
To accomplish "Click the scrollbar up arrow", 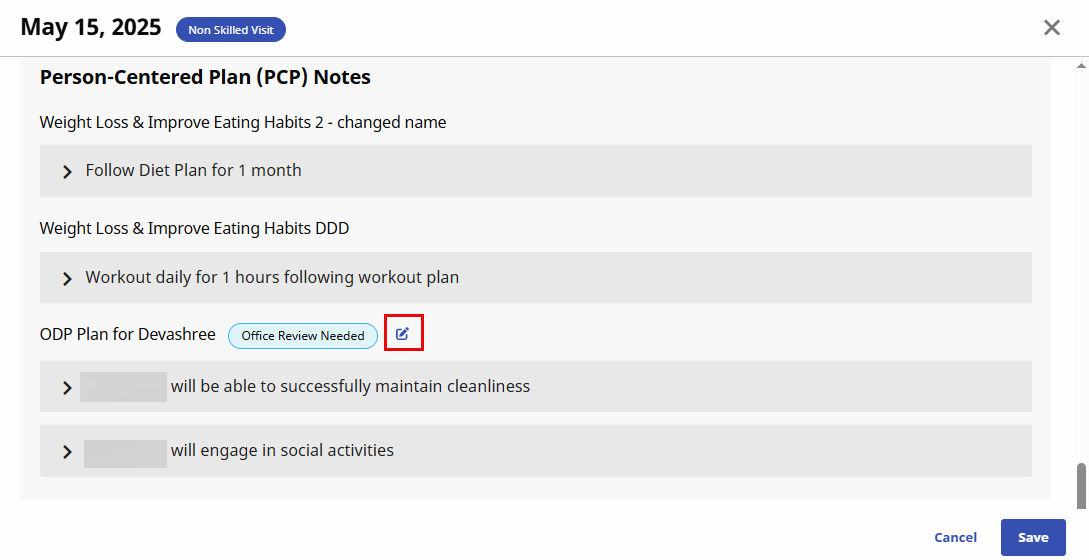I will click(1081, 65).
